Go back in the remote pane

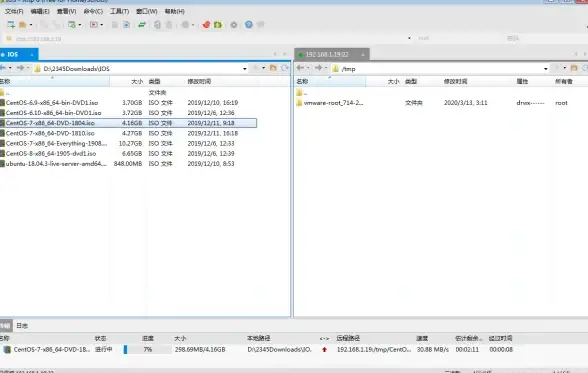tap(300, 68)
